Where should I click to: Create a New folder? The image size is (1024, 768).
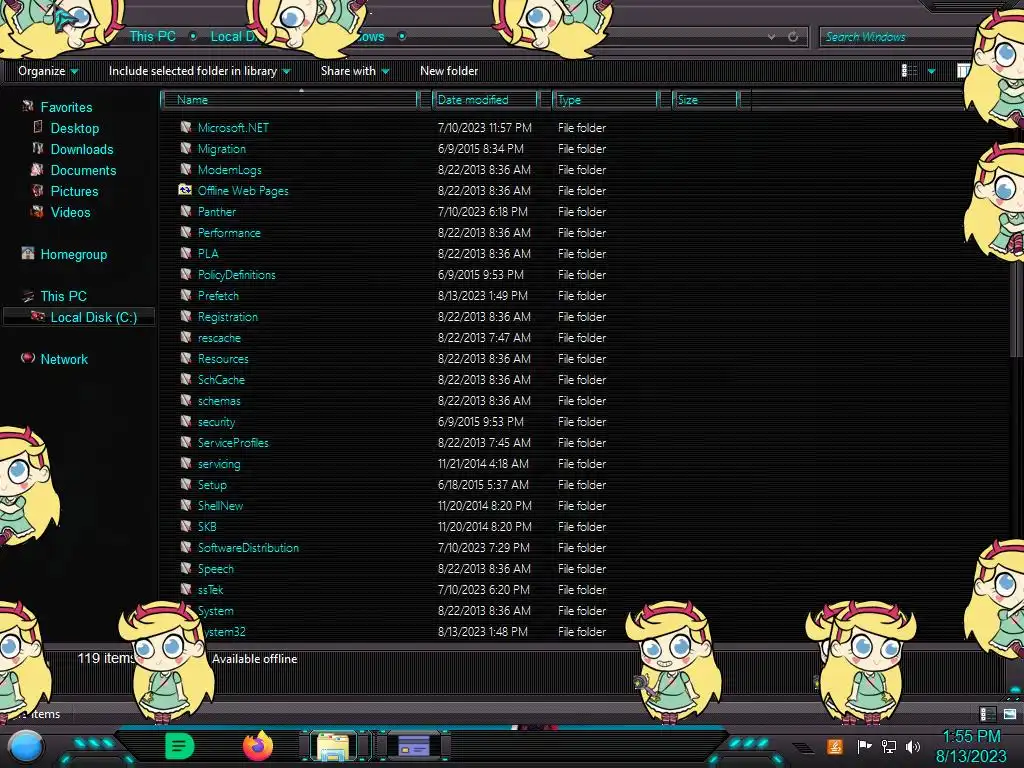[x=449, y=71]
